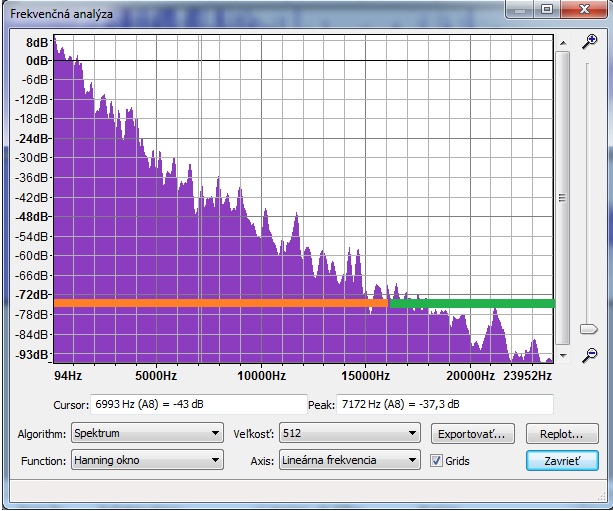Viewport: 613px width, 511px height.
Task: Click the zoom out magnifier icon
Action: click(x=590, y=354)
